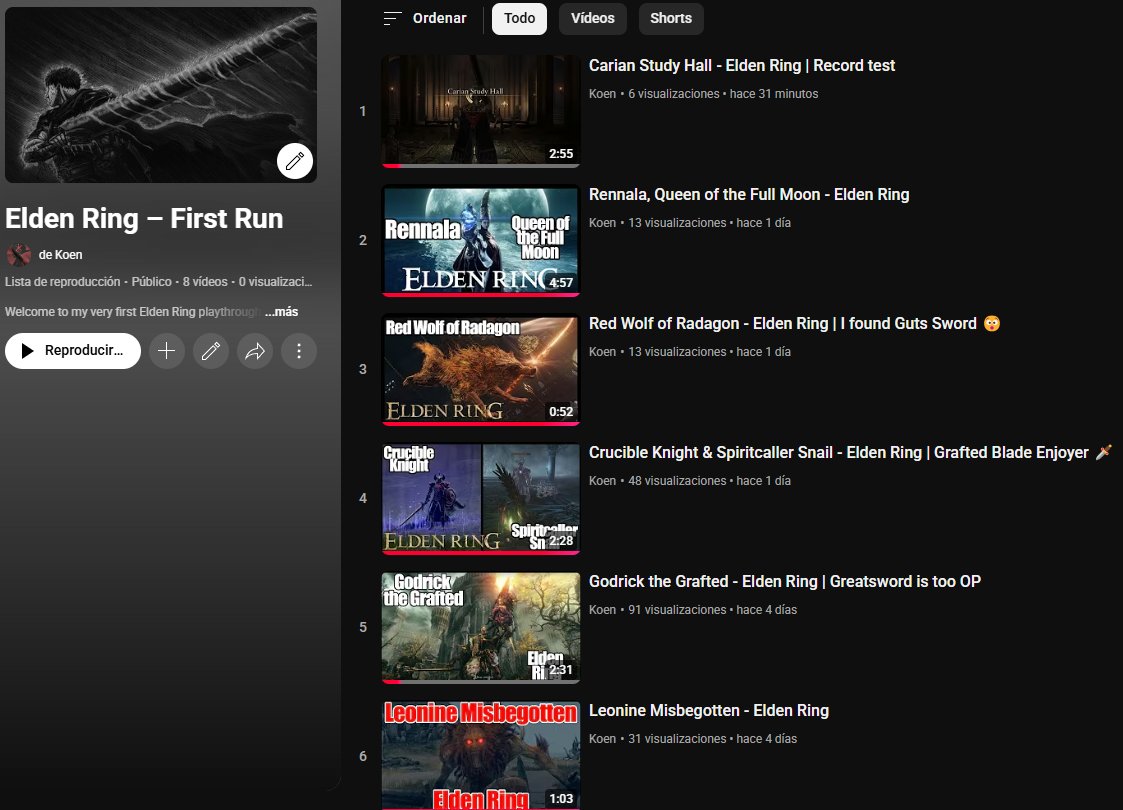Click title Rennala, Queen of the Full Moon - Elden Ring
The width and height of the screenshot is (1123, 810).
point(749,195)
